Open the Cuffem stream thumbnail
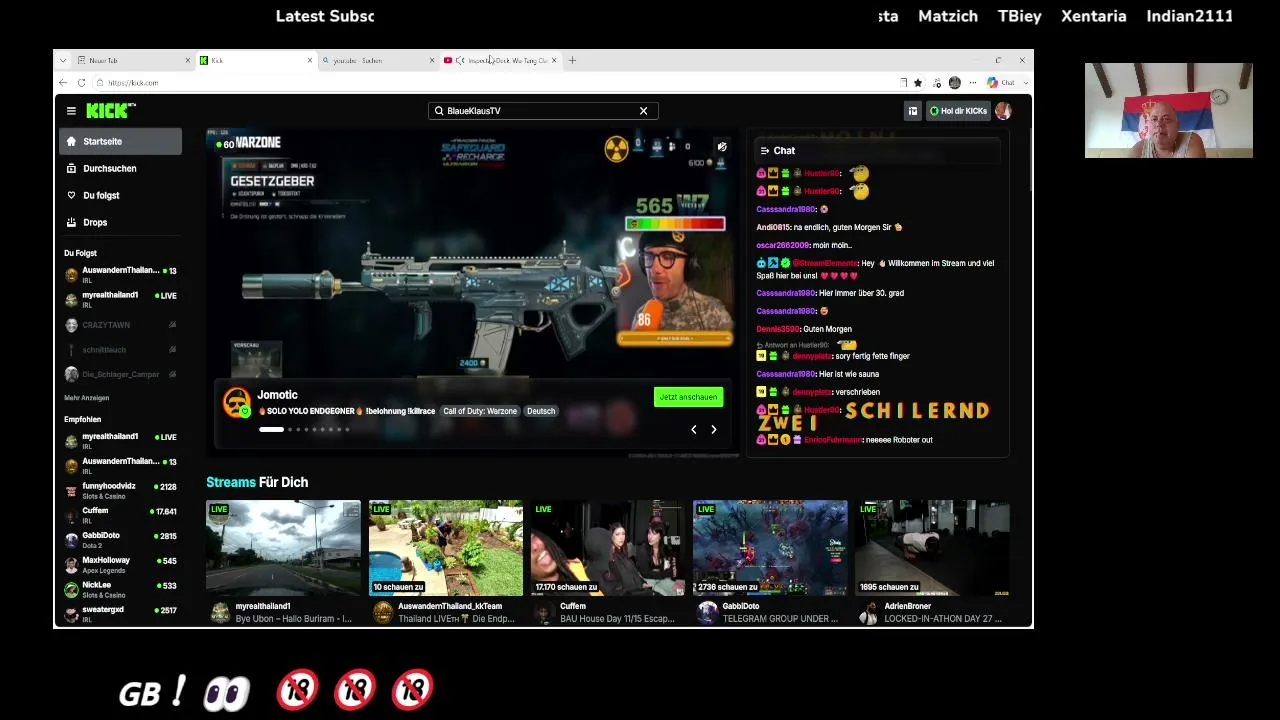The width and height of the screenshot is (1280, 720). (x=608, y=548)
